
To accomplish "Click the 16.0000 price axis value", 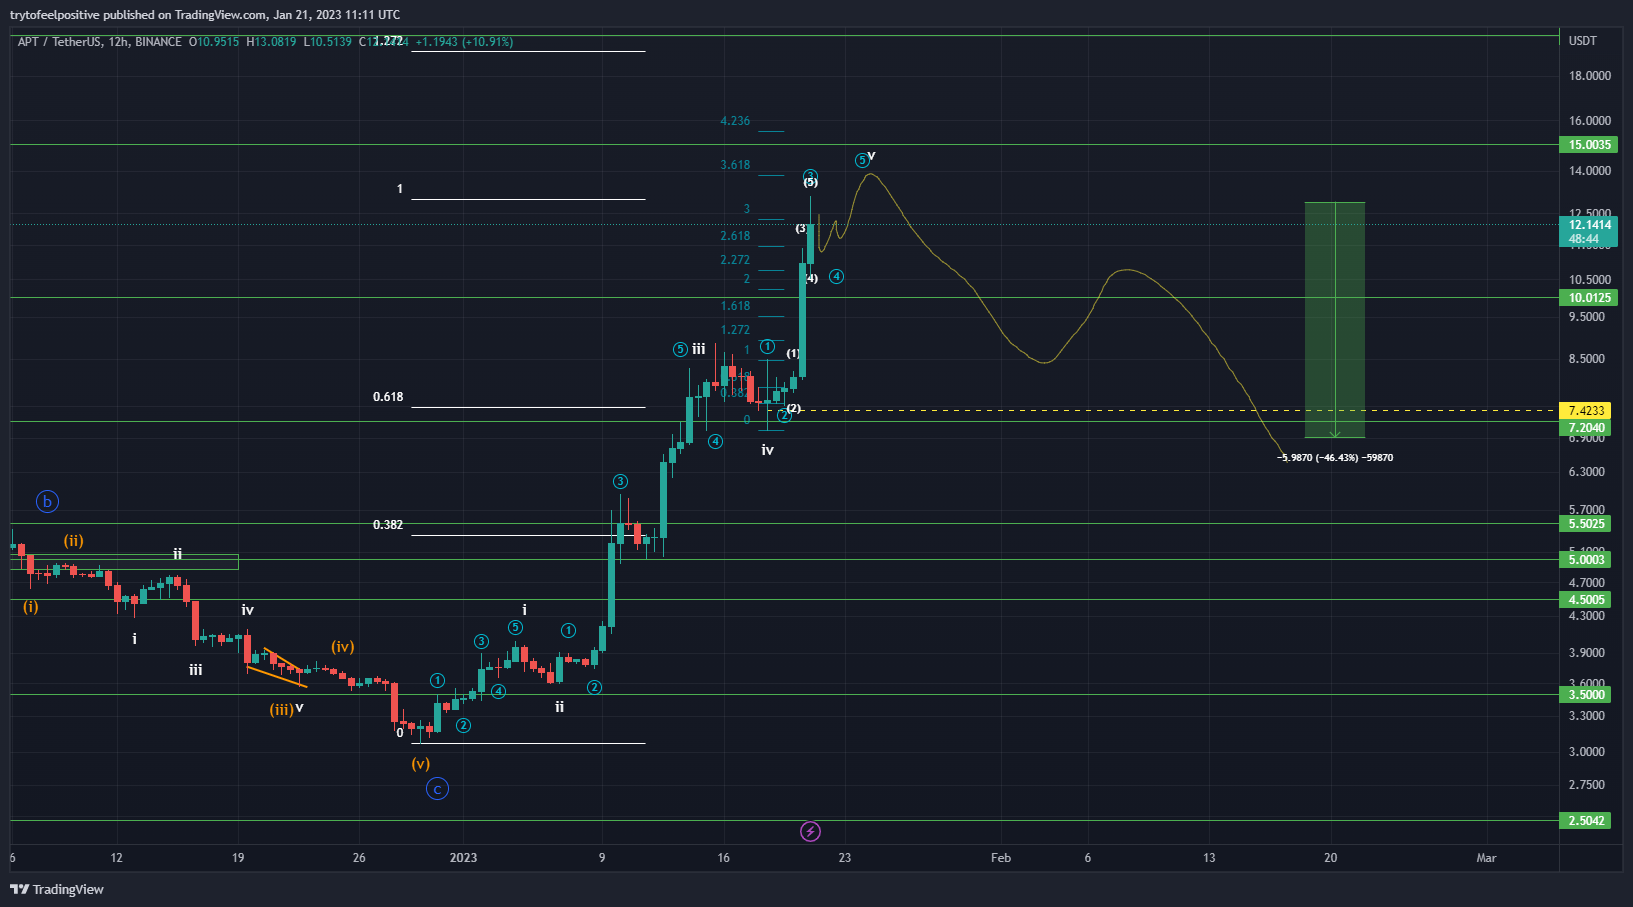I will pyautogui.click(x=1590, y=121).
